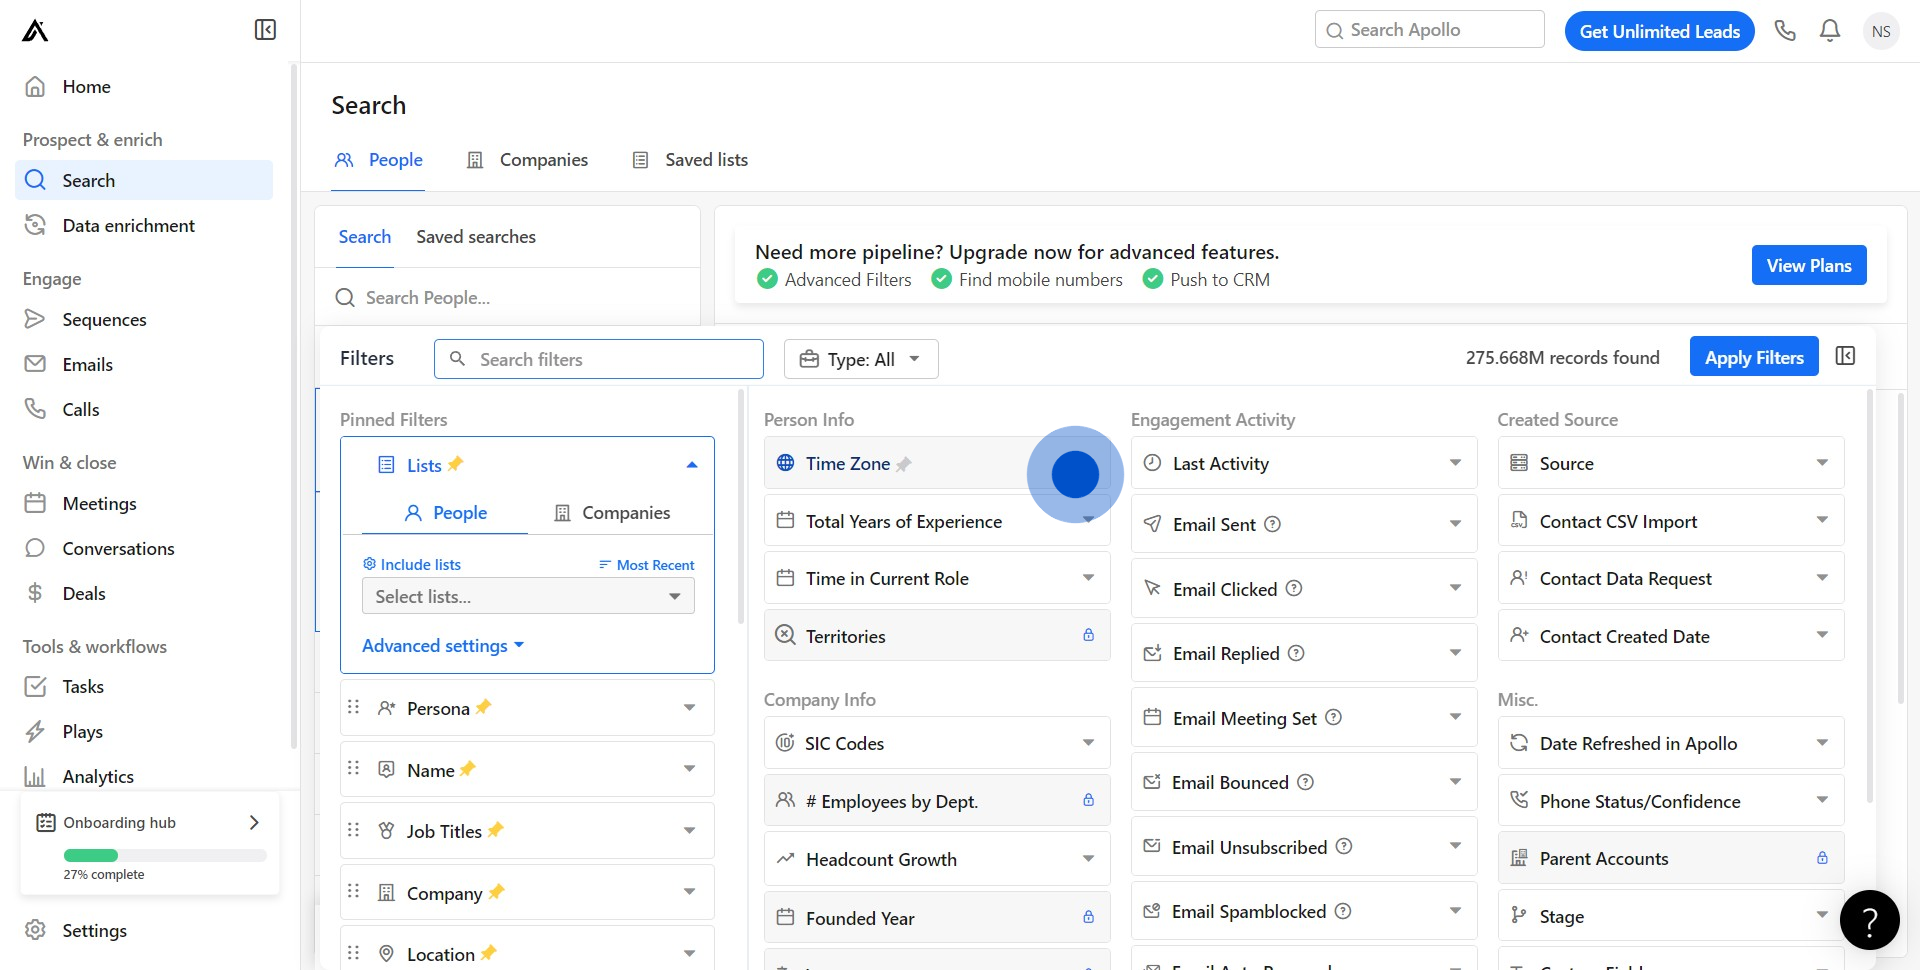Open the Type: All dropdown
1920x970 pixels.
pyautogui.click(x=860, y=359)
